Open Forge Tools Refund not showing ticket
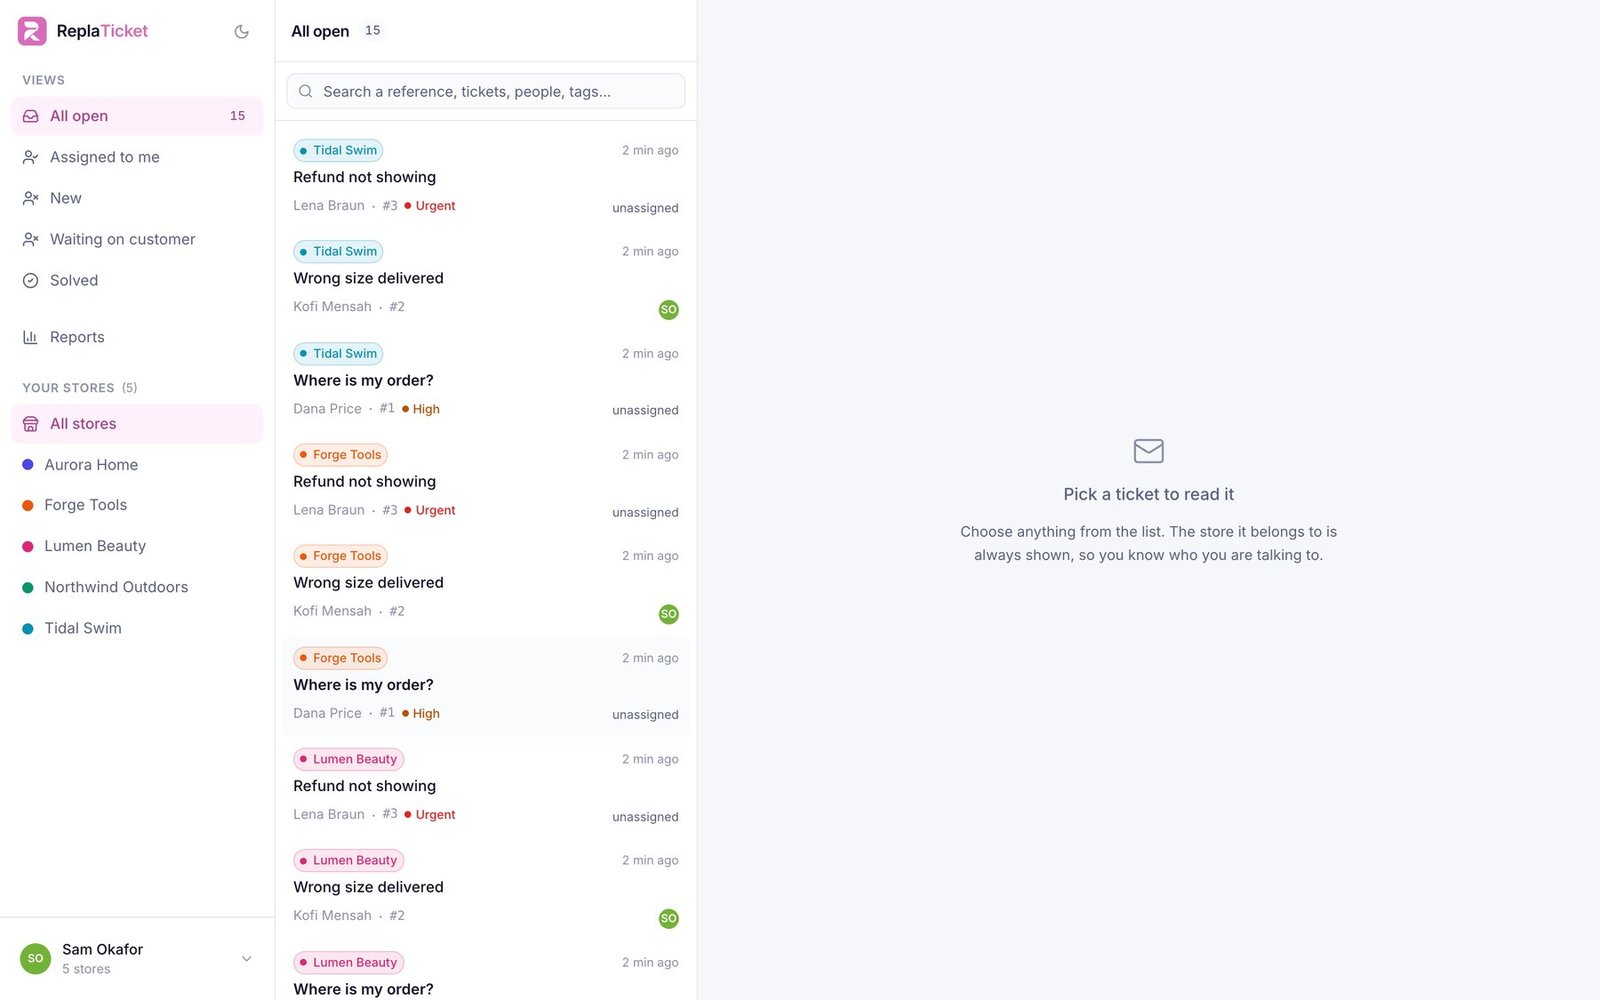1600x1000 pixels. coord(486,482)
